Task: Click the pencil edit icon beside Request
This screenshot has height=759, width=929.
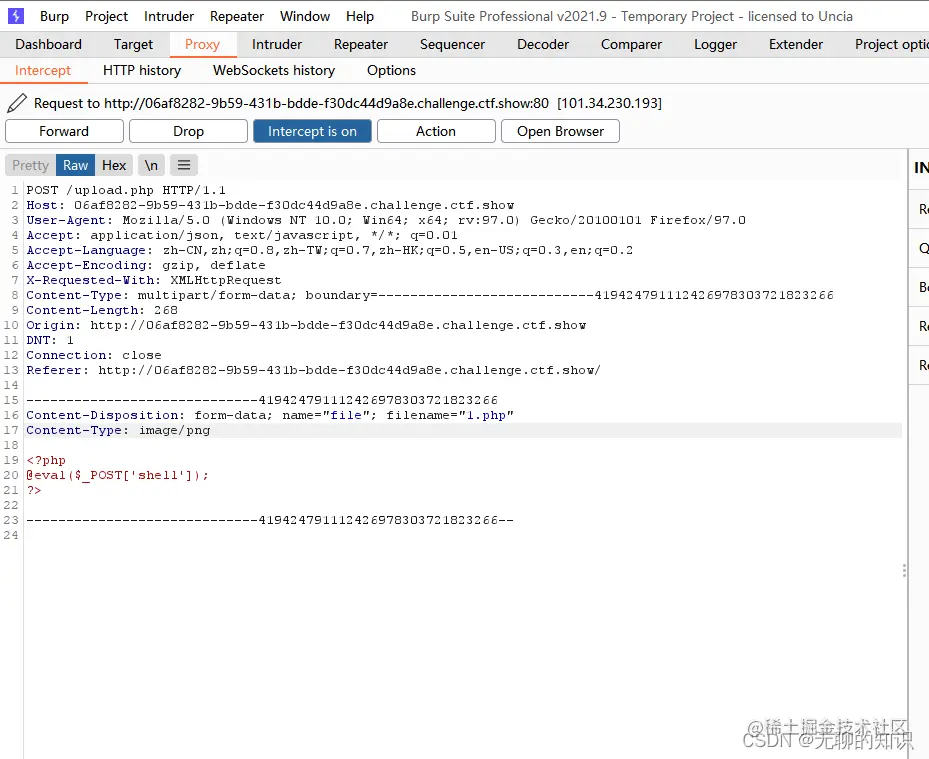Action: pos(17,103)
